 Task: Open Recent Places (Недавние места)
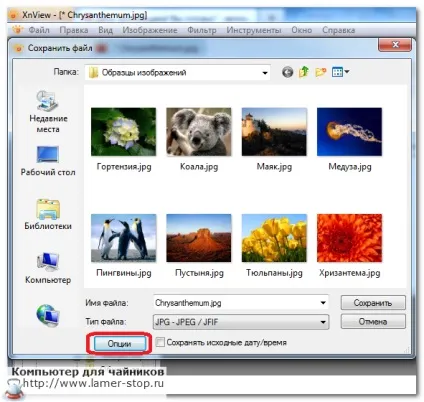pos(48,112)
